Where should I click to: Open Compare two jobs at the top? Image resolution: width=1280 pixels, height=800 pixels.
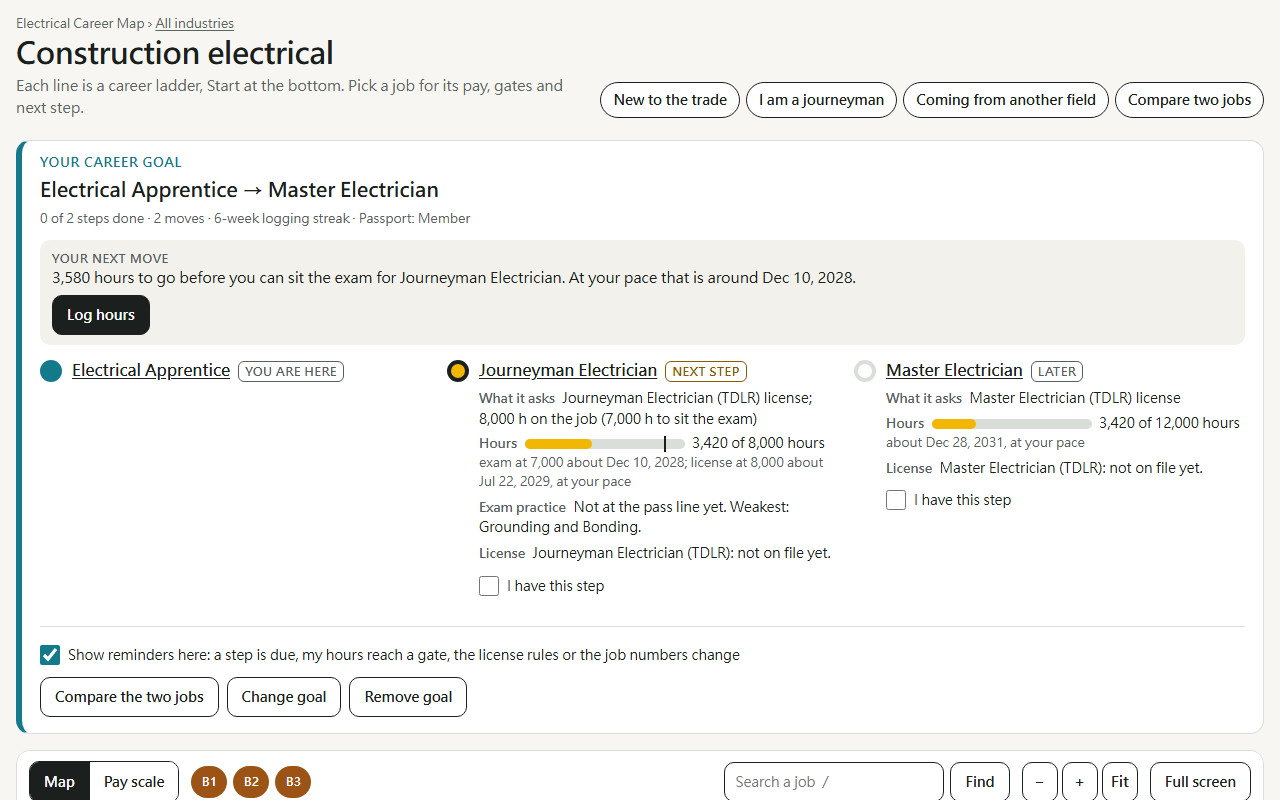point(1189,100)
